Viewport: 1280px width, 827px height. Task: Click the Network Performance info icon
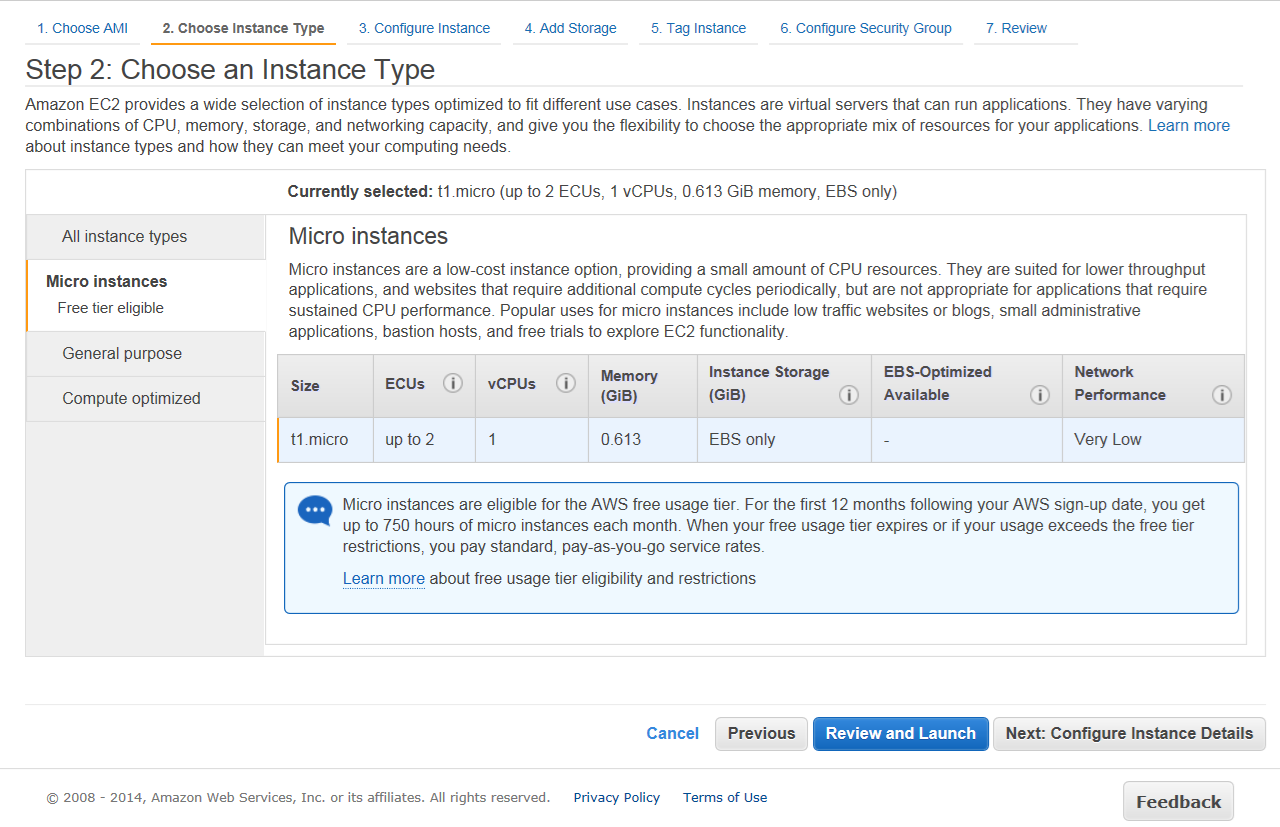[x=1222, y=395]
